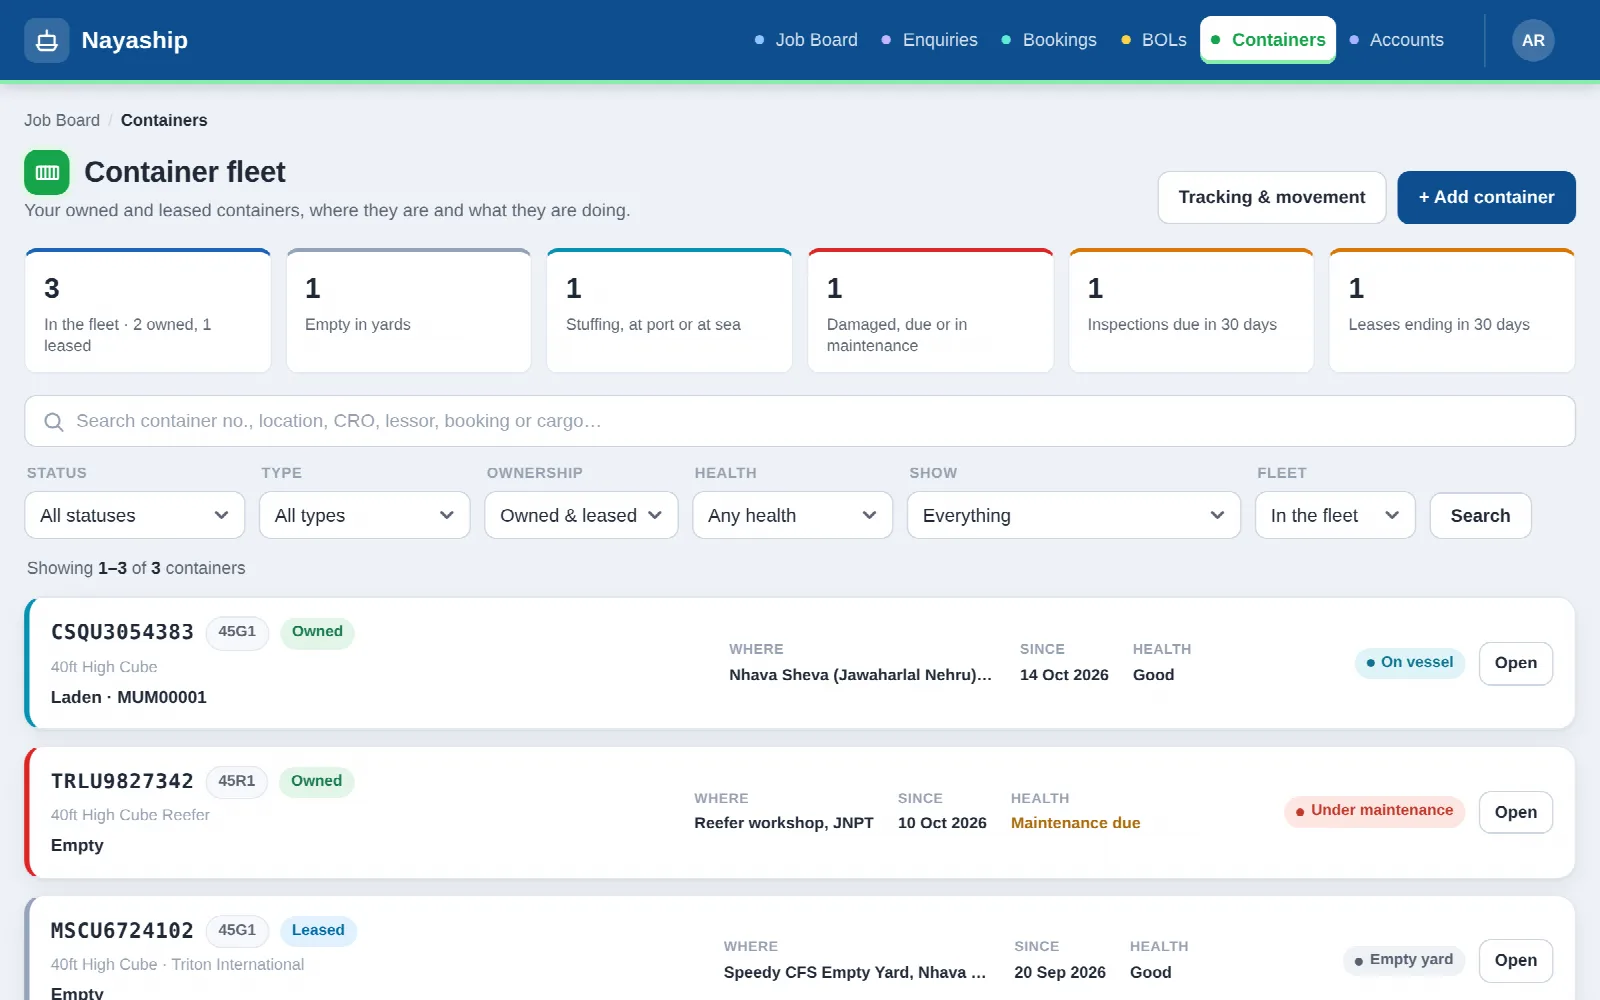The image size is (1600, 1000).
Task: Click the Nayaship ship logo icon
Action: [47, 41]
